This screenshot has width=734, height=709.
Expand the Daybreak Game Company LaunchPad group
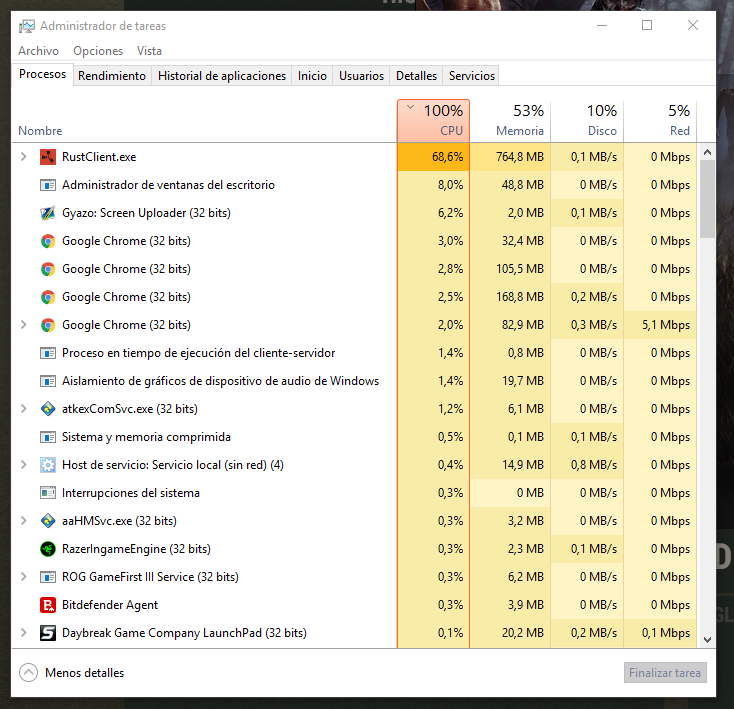pos(23,633)
